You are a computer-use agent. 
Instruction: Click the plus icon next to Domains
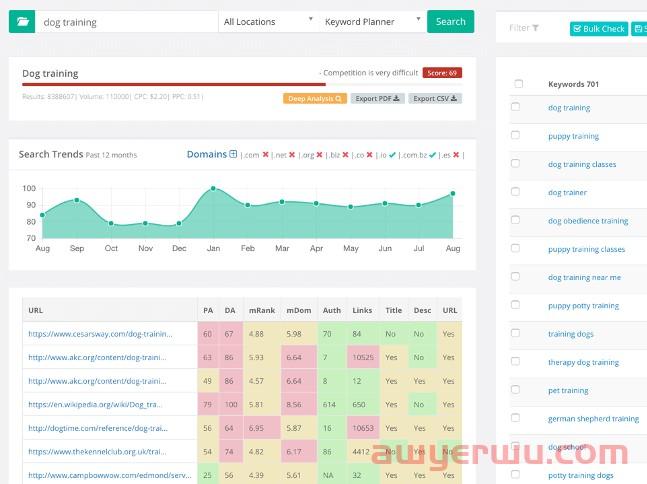[x=233, y=155]
